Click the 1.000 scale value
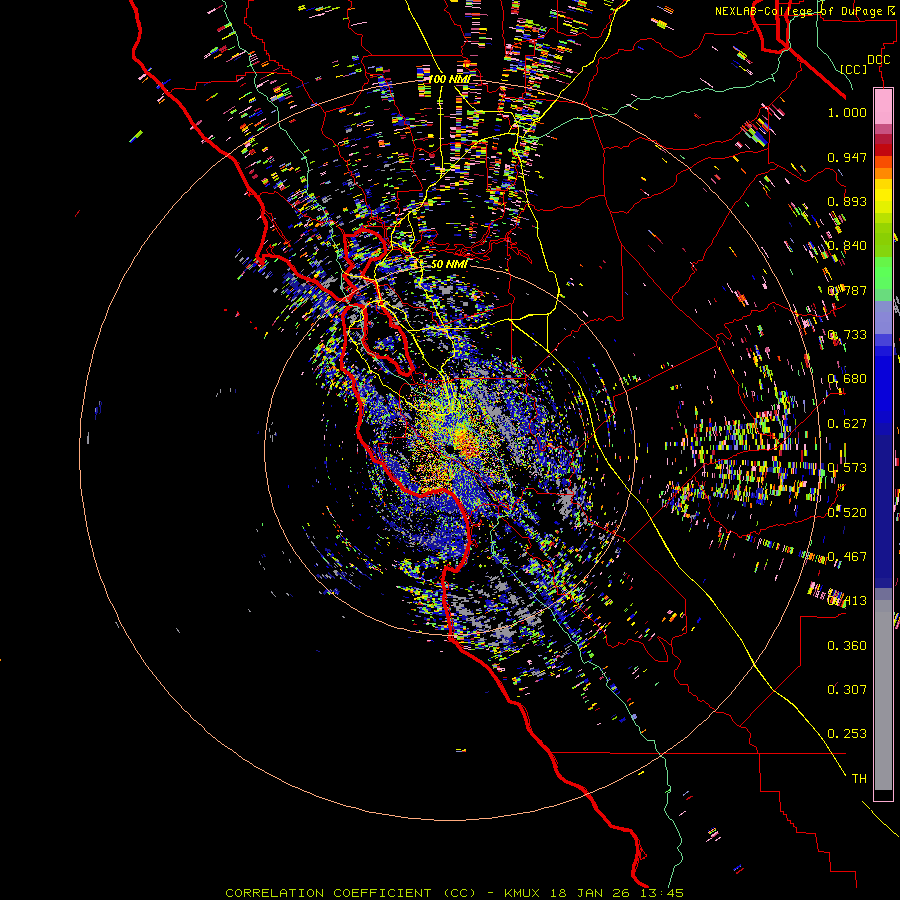The image size is (900, 900). coord(847,112)
